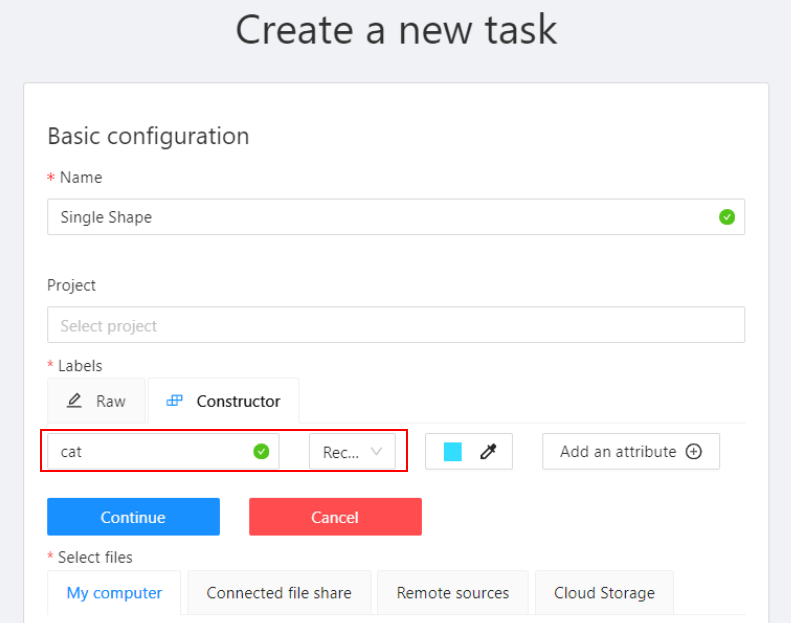Open the Remote sources tab
Screen dimensions: 791x623
pyautogui.click(x=453, y=593)
